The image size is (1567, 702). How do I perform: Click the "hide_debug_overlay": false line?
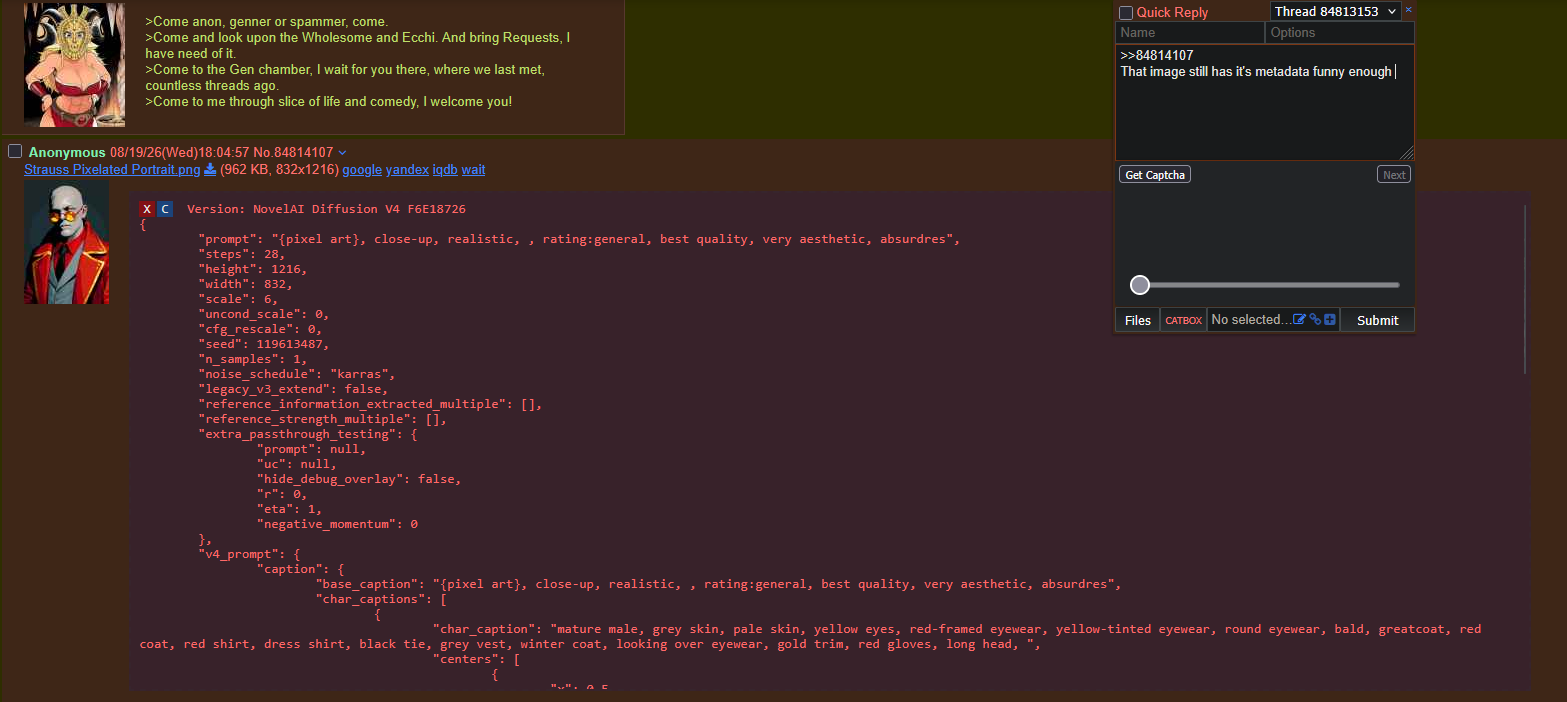click(x=359, y=479)
